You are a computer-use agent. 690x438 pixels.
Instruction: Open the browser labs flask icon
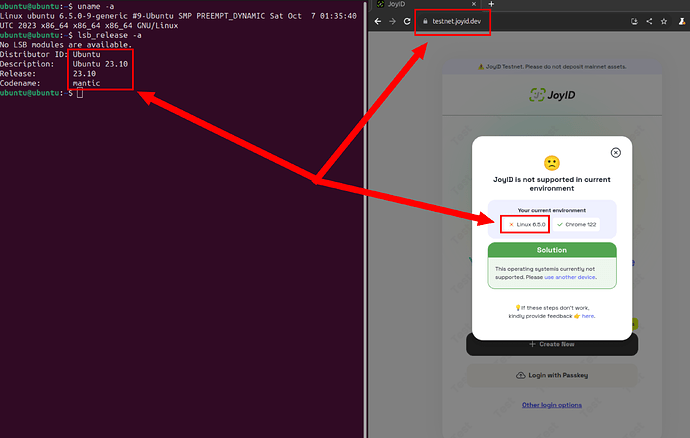pyautogui.click(x=682, y=21)
